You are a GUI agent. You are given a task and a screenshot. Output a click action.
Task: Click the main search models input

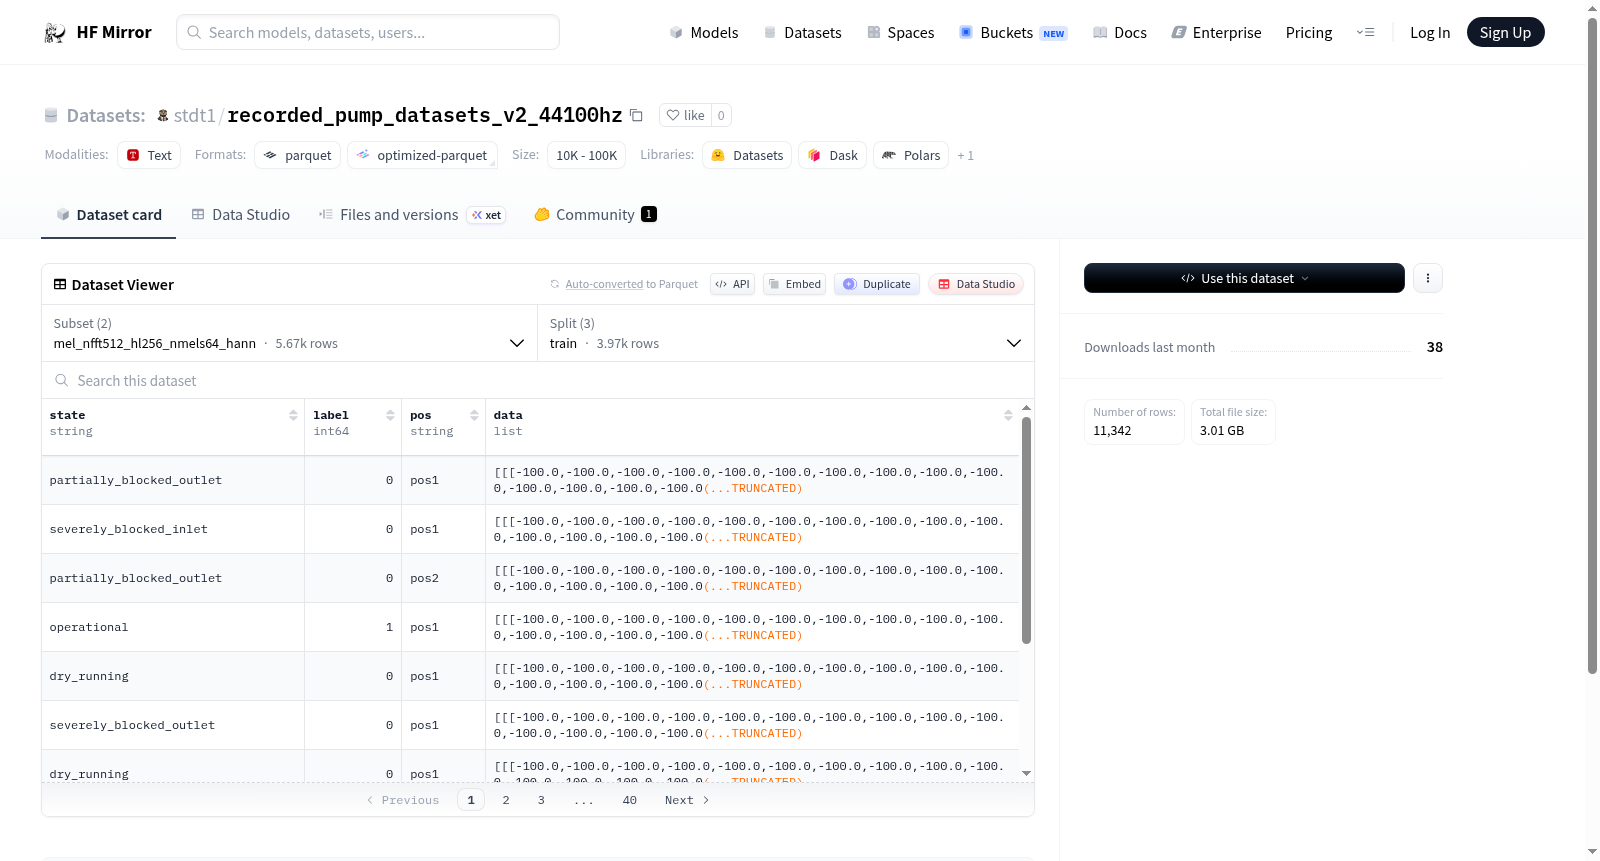(368, 32)
